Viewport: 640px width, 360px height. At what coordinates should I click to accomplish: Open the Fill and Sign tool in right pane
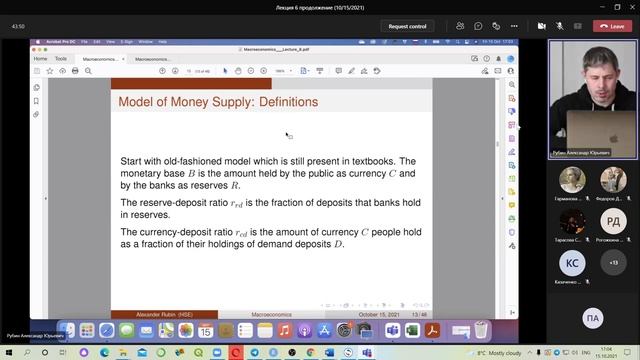512,152
